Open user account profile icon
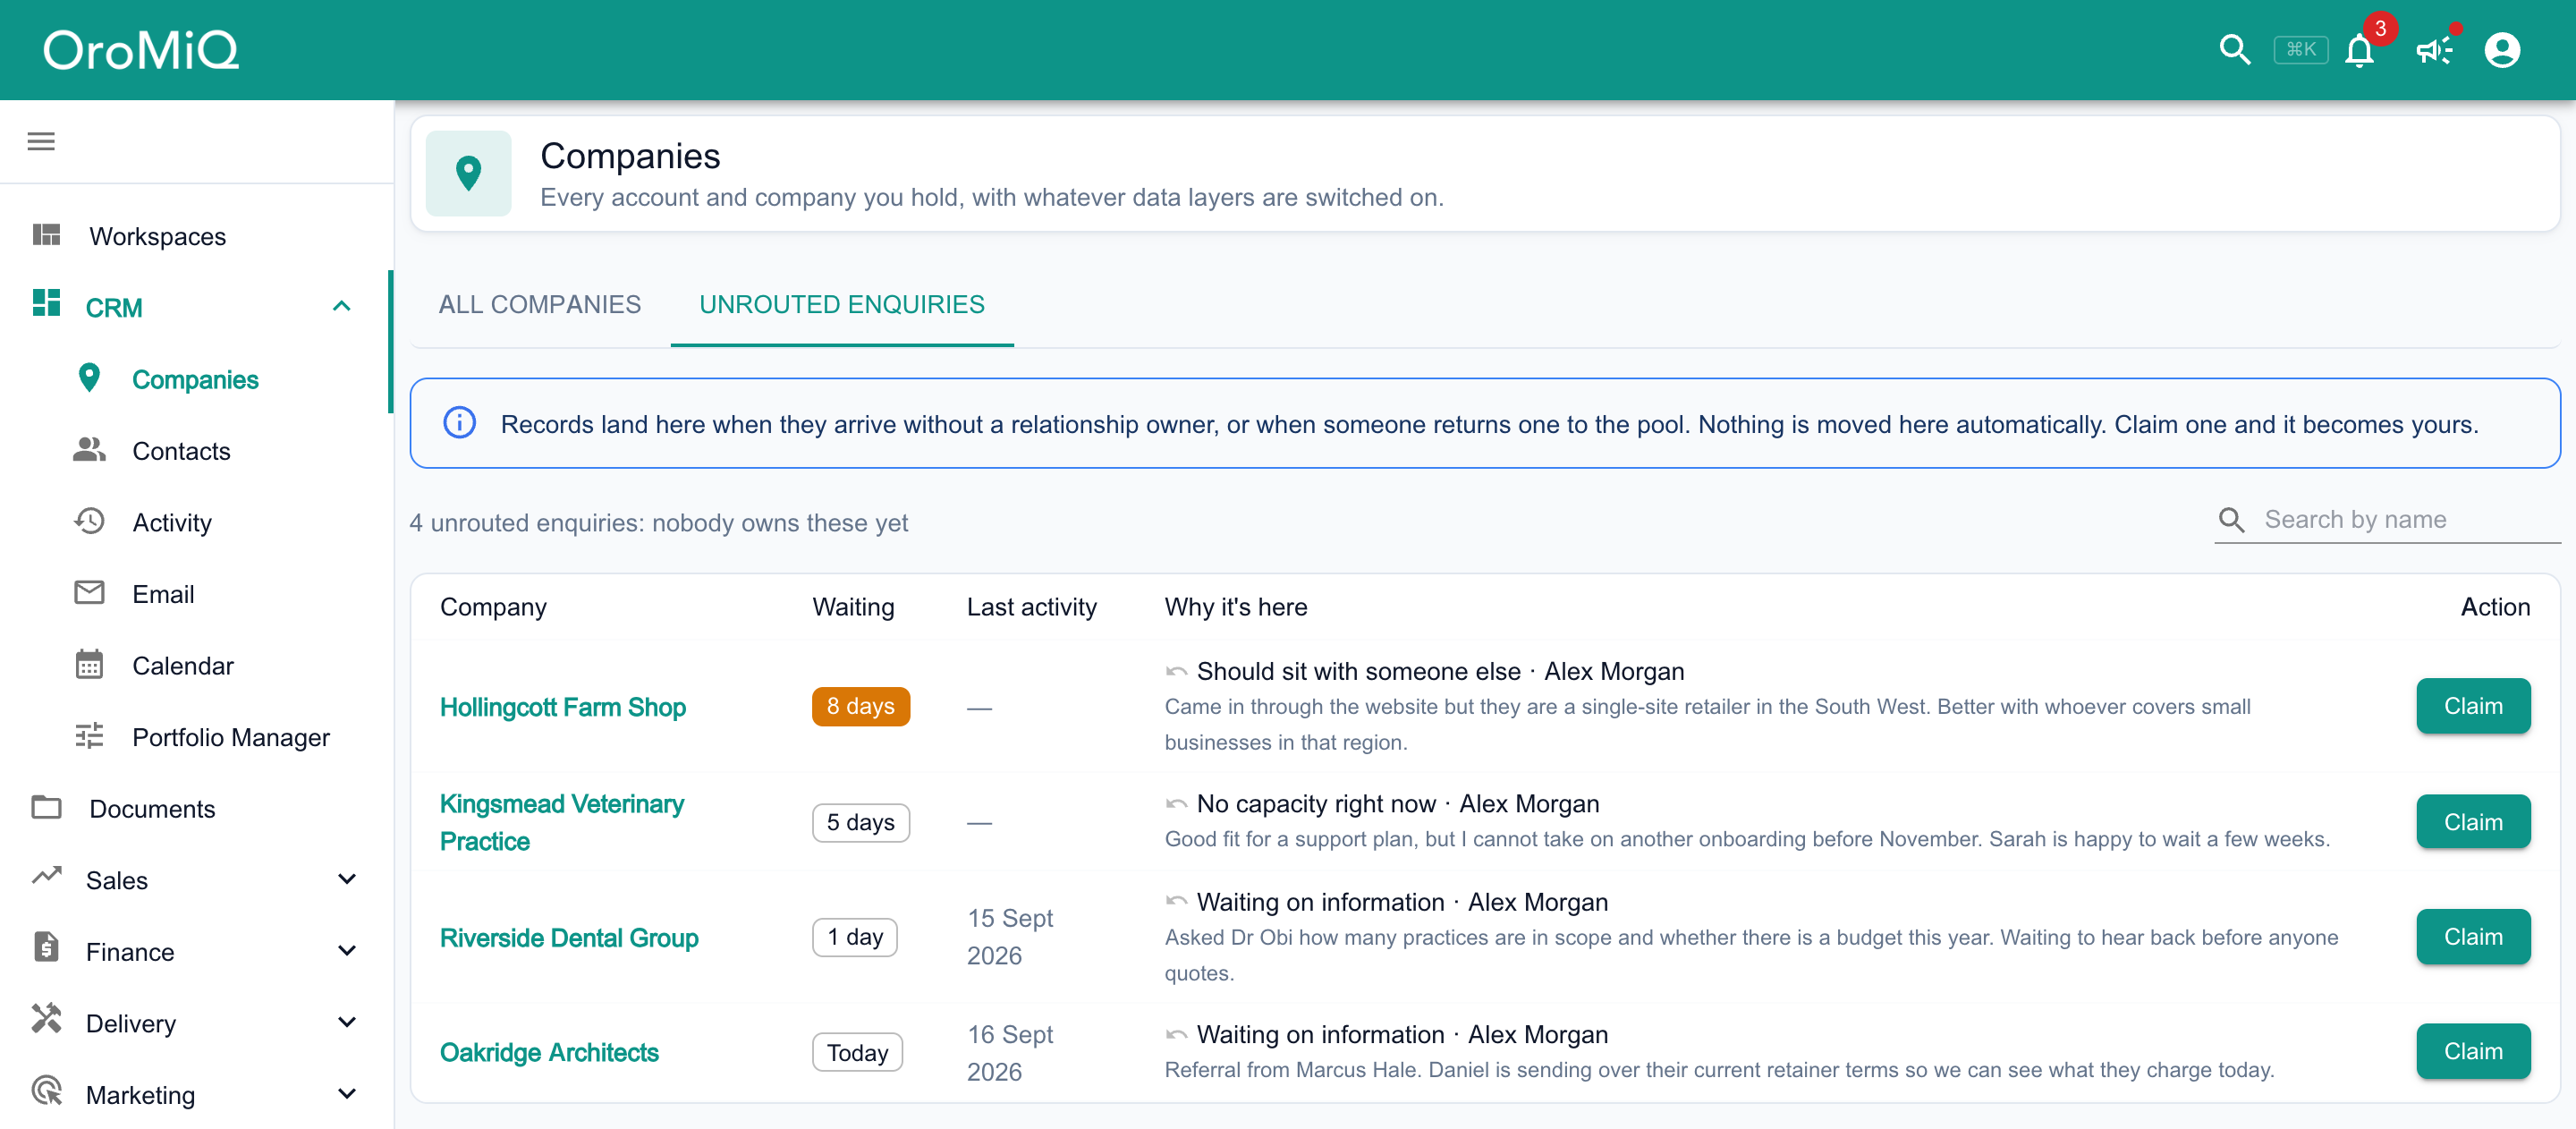 click(2501, 49)
